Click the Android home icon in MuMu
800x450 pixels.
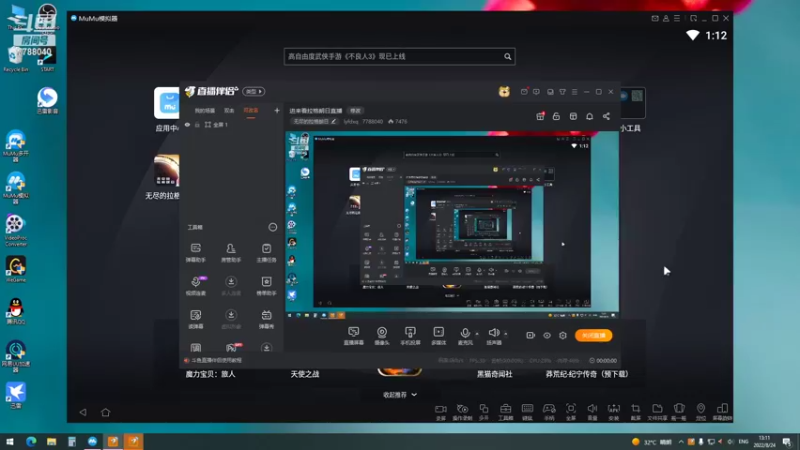point(106,412)
